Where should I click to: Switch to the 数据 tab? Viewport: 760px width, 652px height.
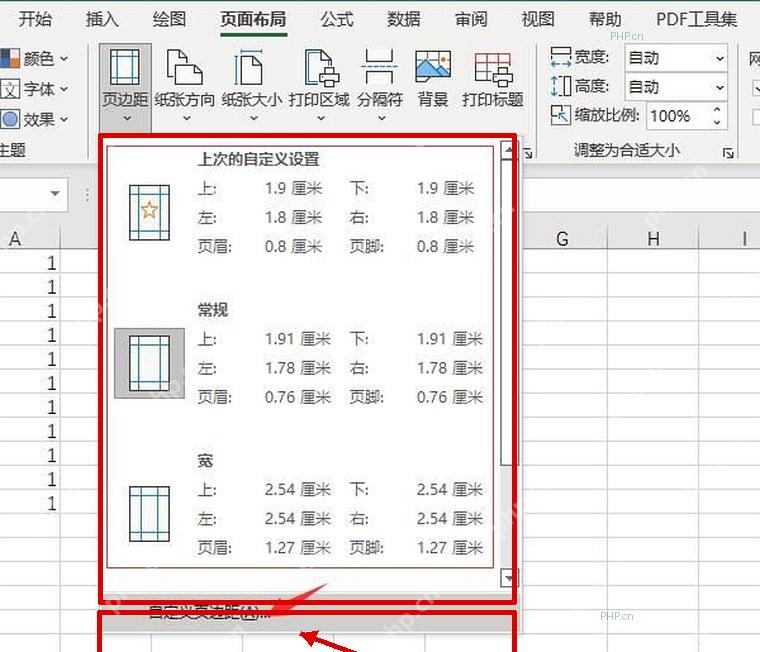[404, 19]
